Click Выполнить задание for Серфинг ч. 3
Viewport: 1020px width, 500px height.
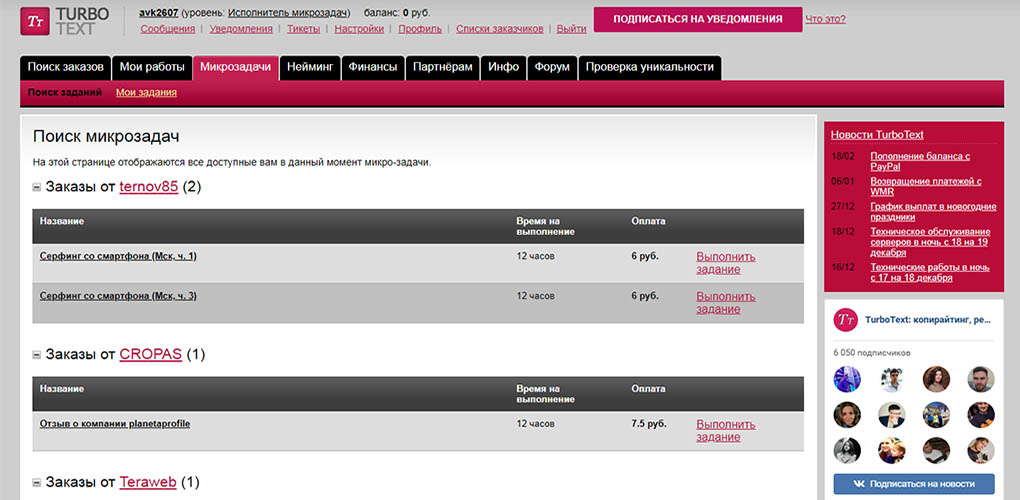726,302
